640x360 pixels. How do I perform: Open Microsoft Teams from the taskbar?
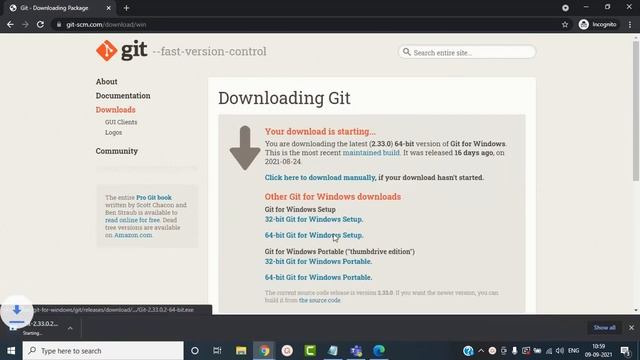[x=356, y=351]
